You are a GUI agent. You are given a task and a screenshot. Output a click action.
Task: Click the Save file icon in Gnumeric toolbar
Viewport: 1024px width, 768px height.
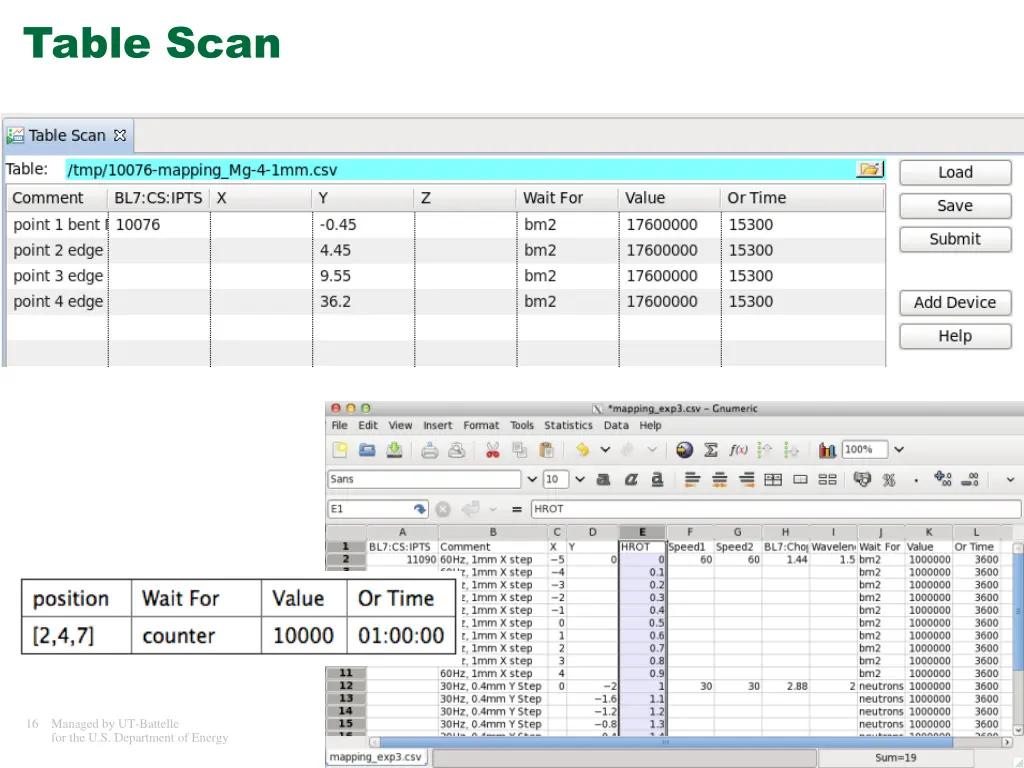(x=395, y=450)
